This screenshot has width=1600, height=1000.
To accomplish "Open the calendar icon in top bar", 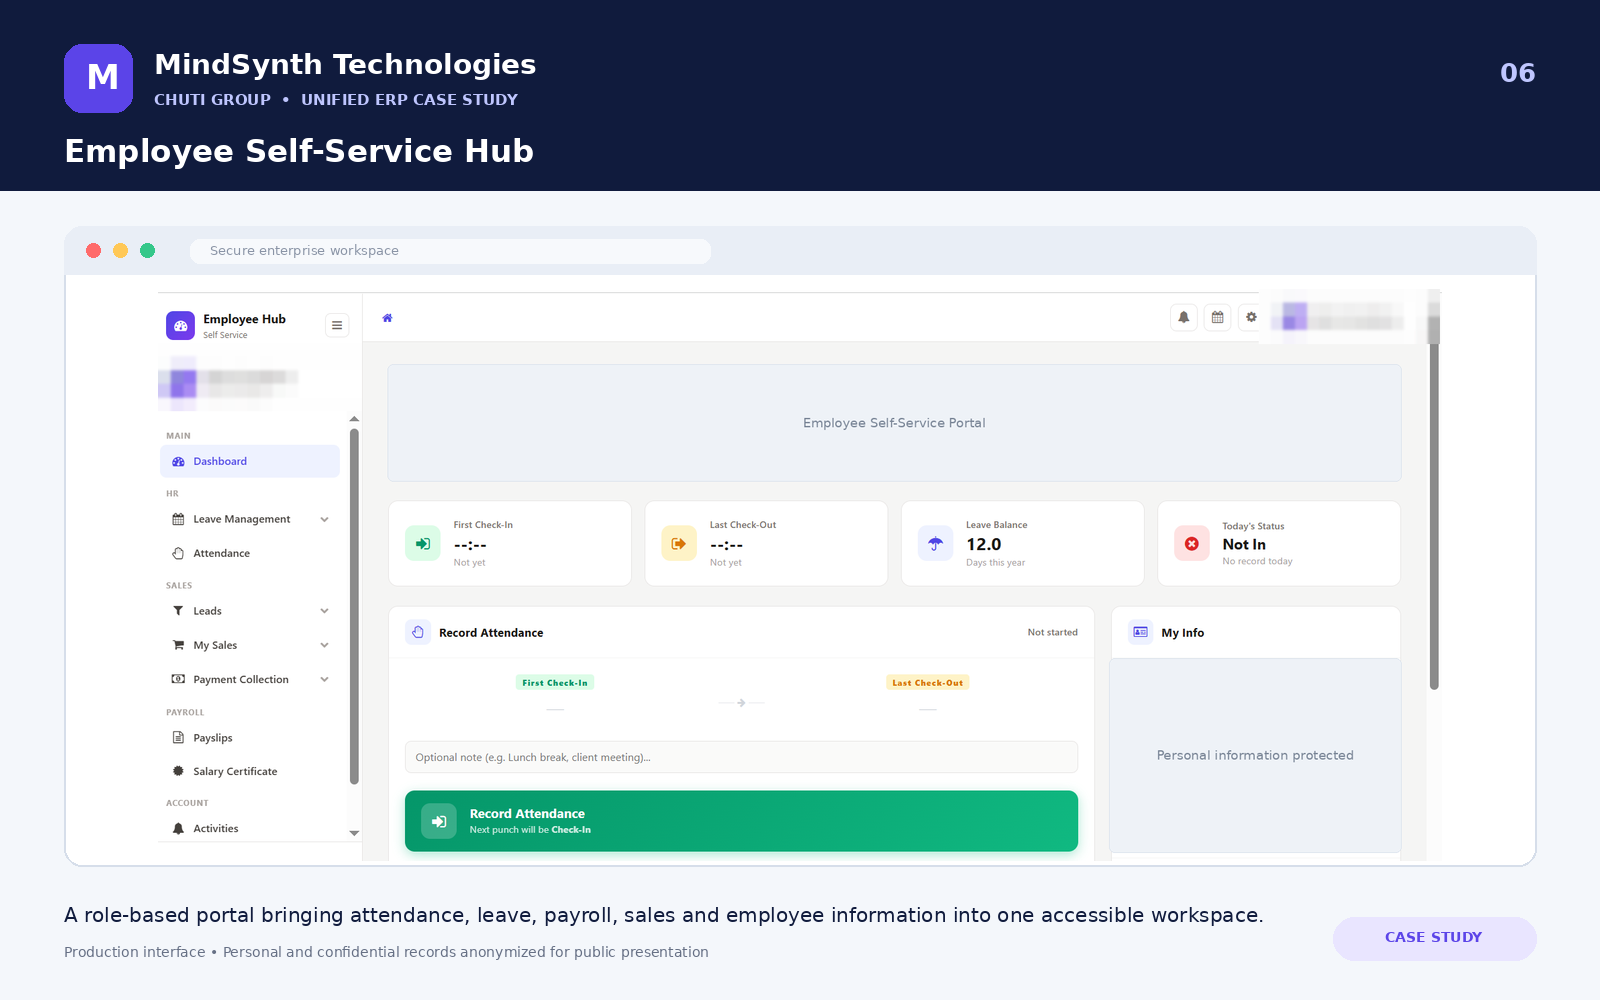I will tap(1217, 317).
